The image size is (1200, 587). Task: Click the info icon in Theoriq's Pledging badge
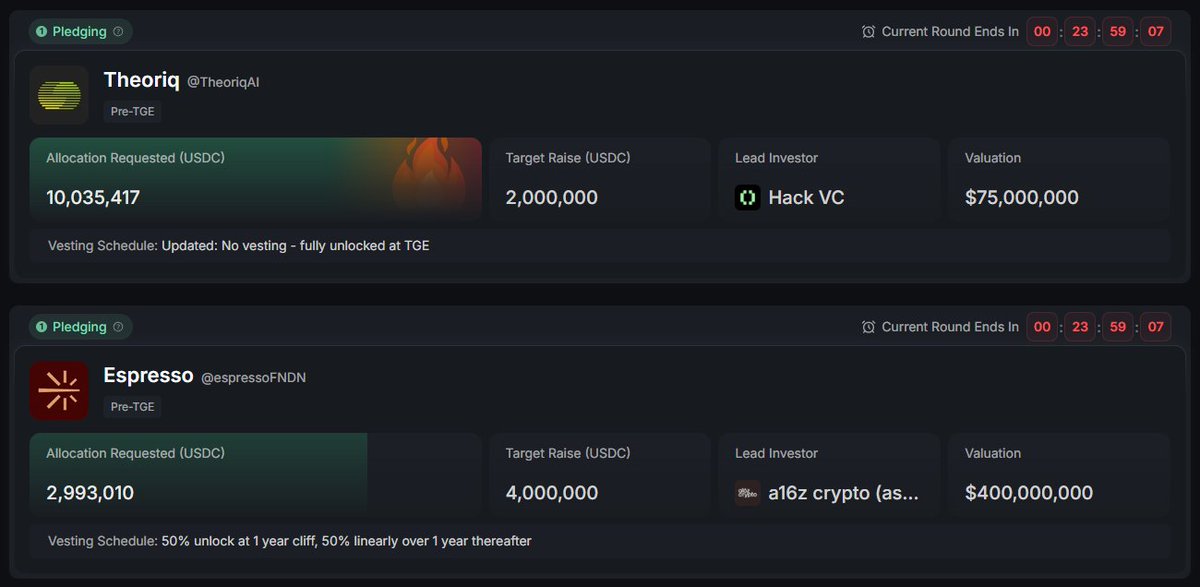pyautogui.click(x=118, y=32)
